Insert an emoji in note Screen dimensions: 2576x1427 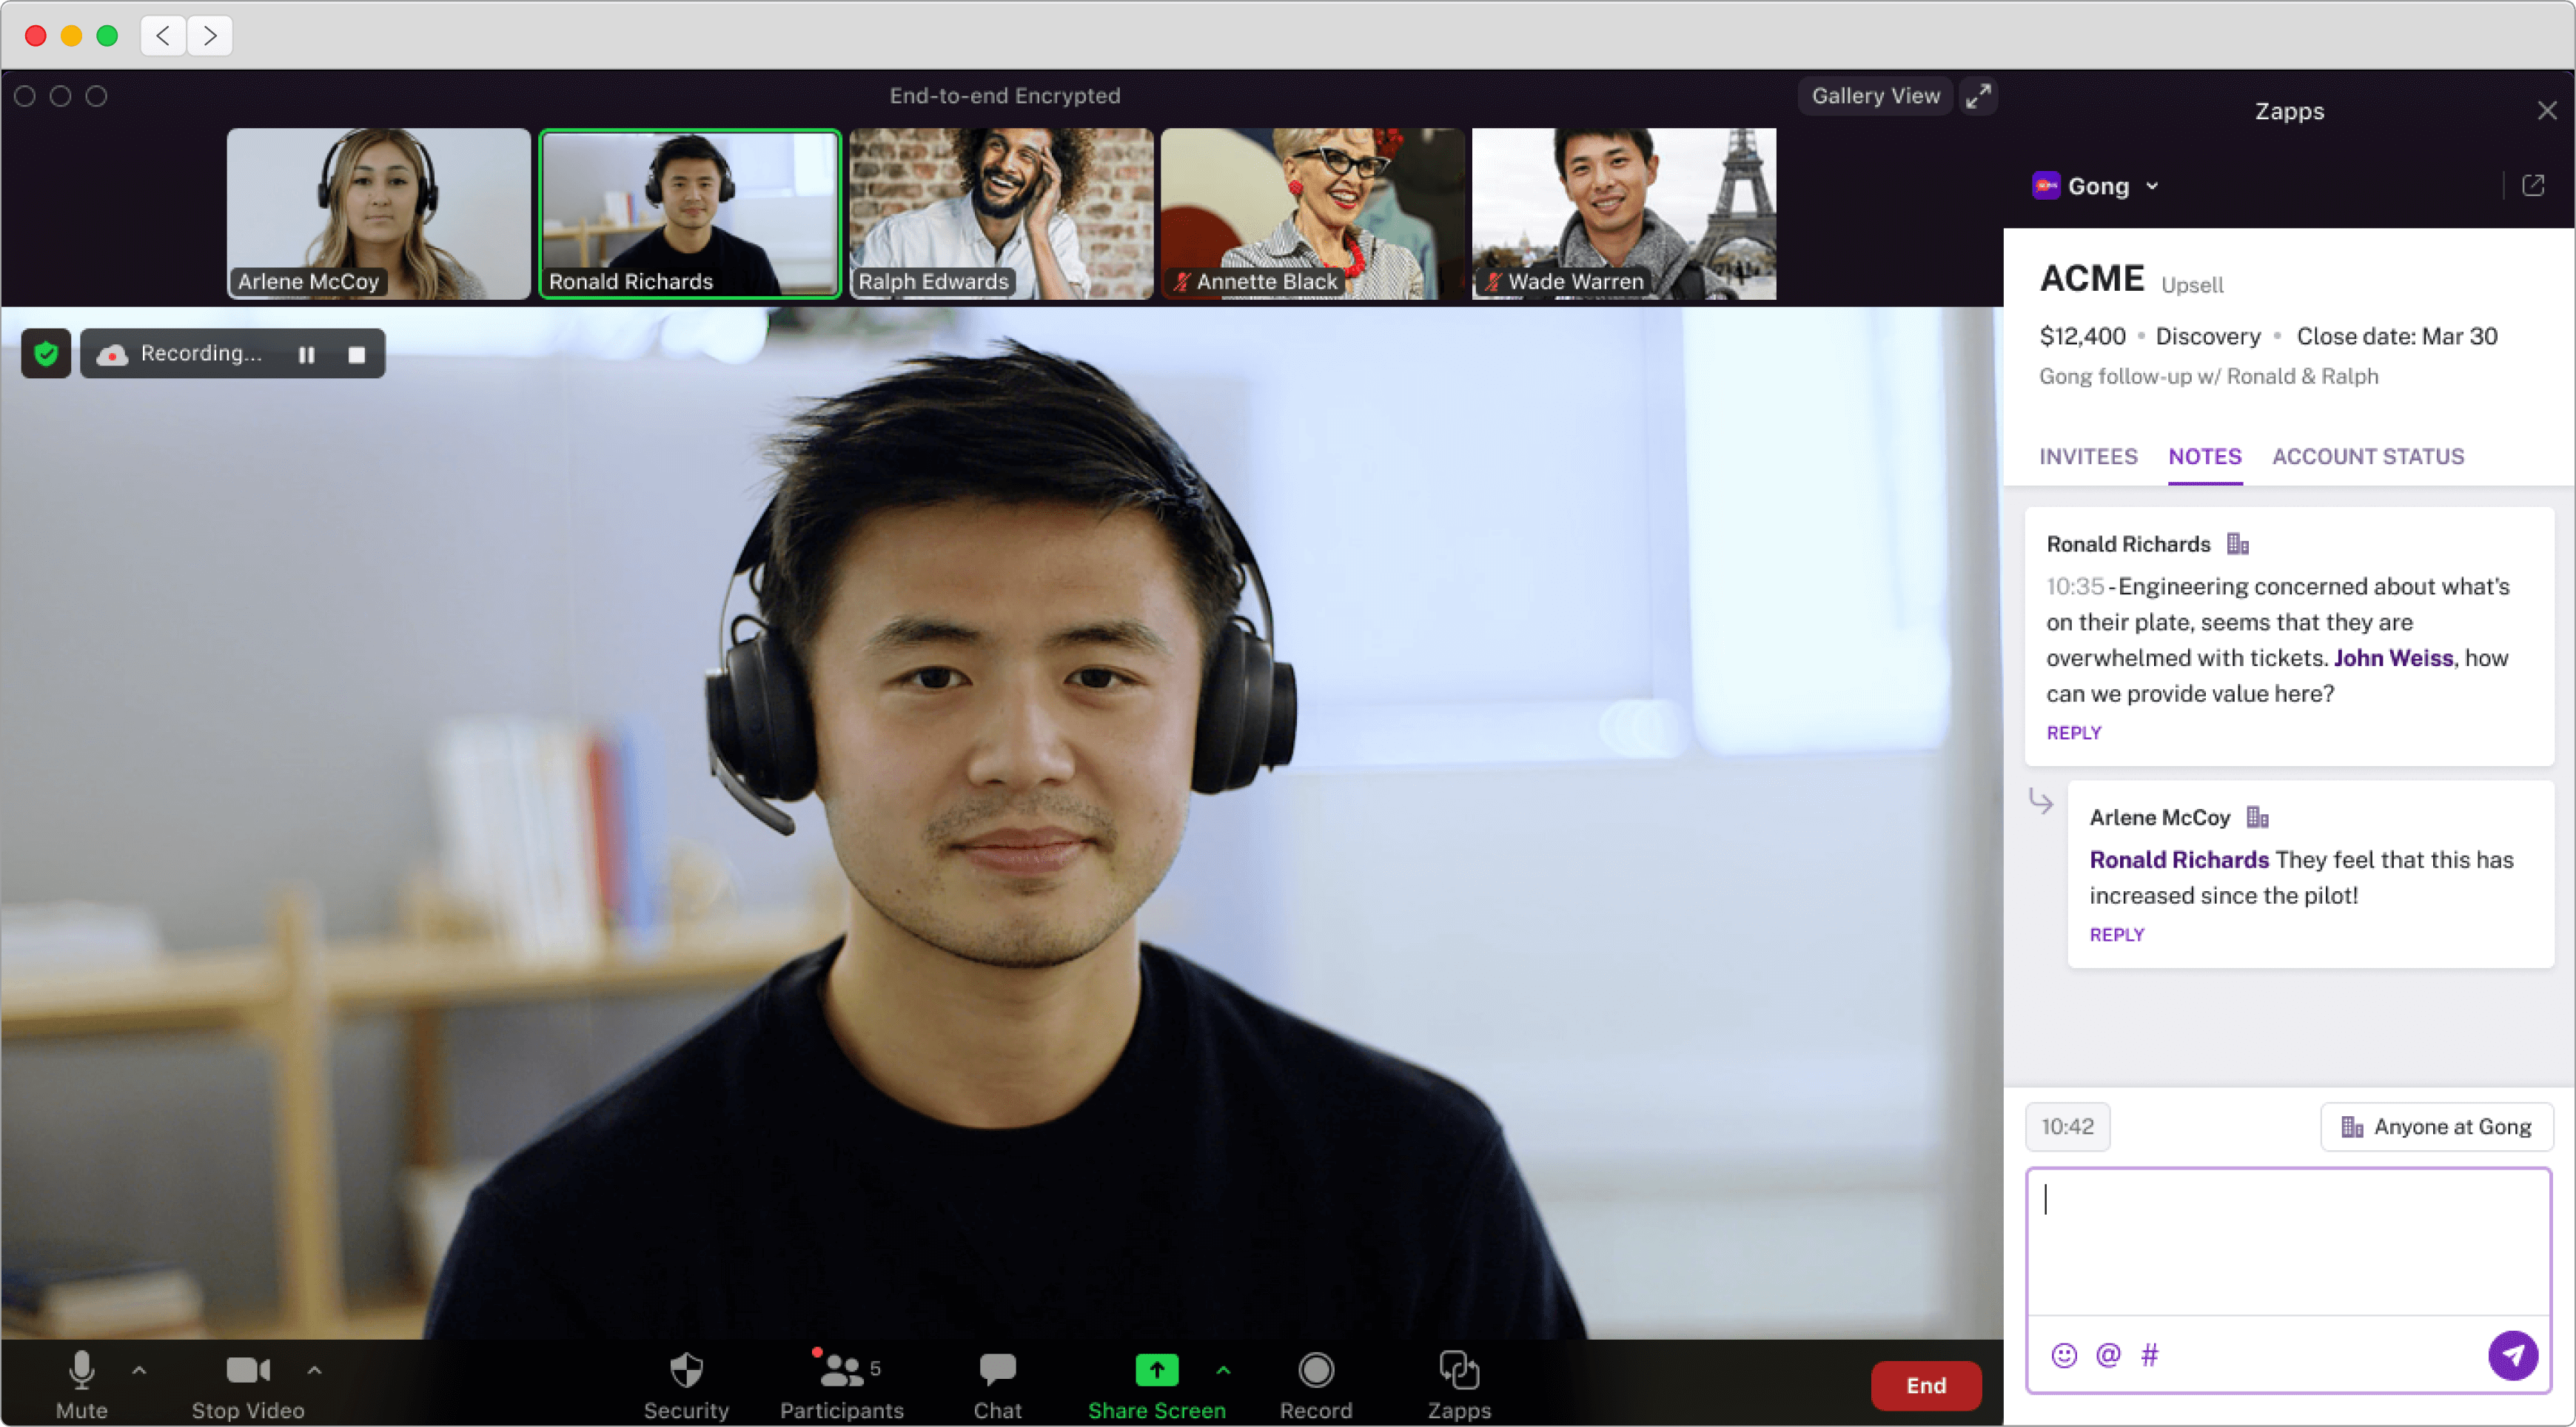[x=2064, y=1355]
